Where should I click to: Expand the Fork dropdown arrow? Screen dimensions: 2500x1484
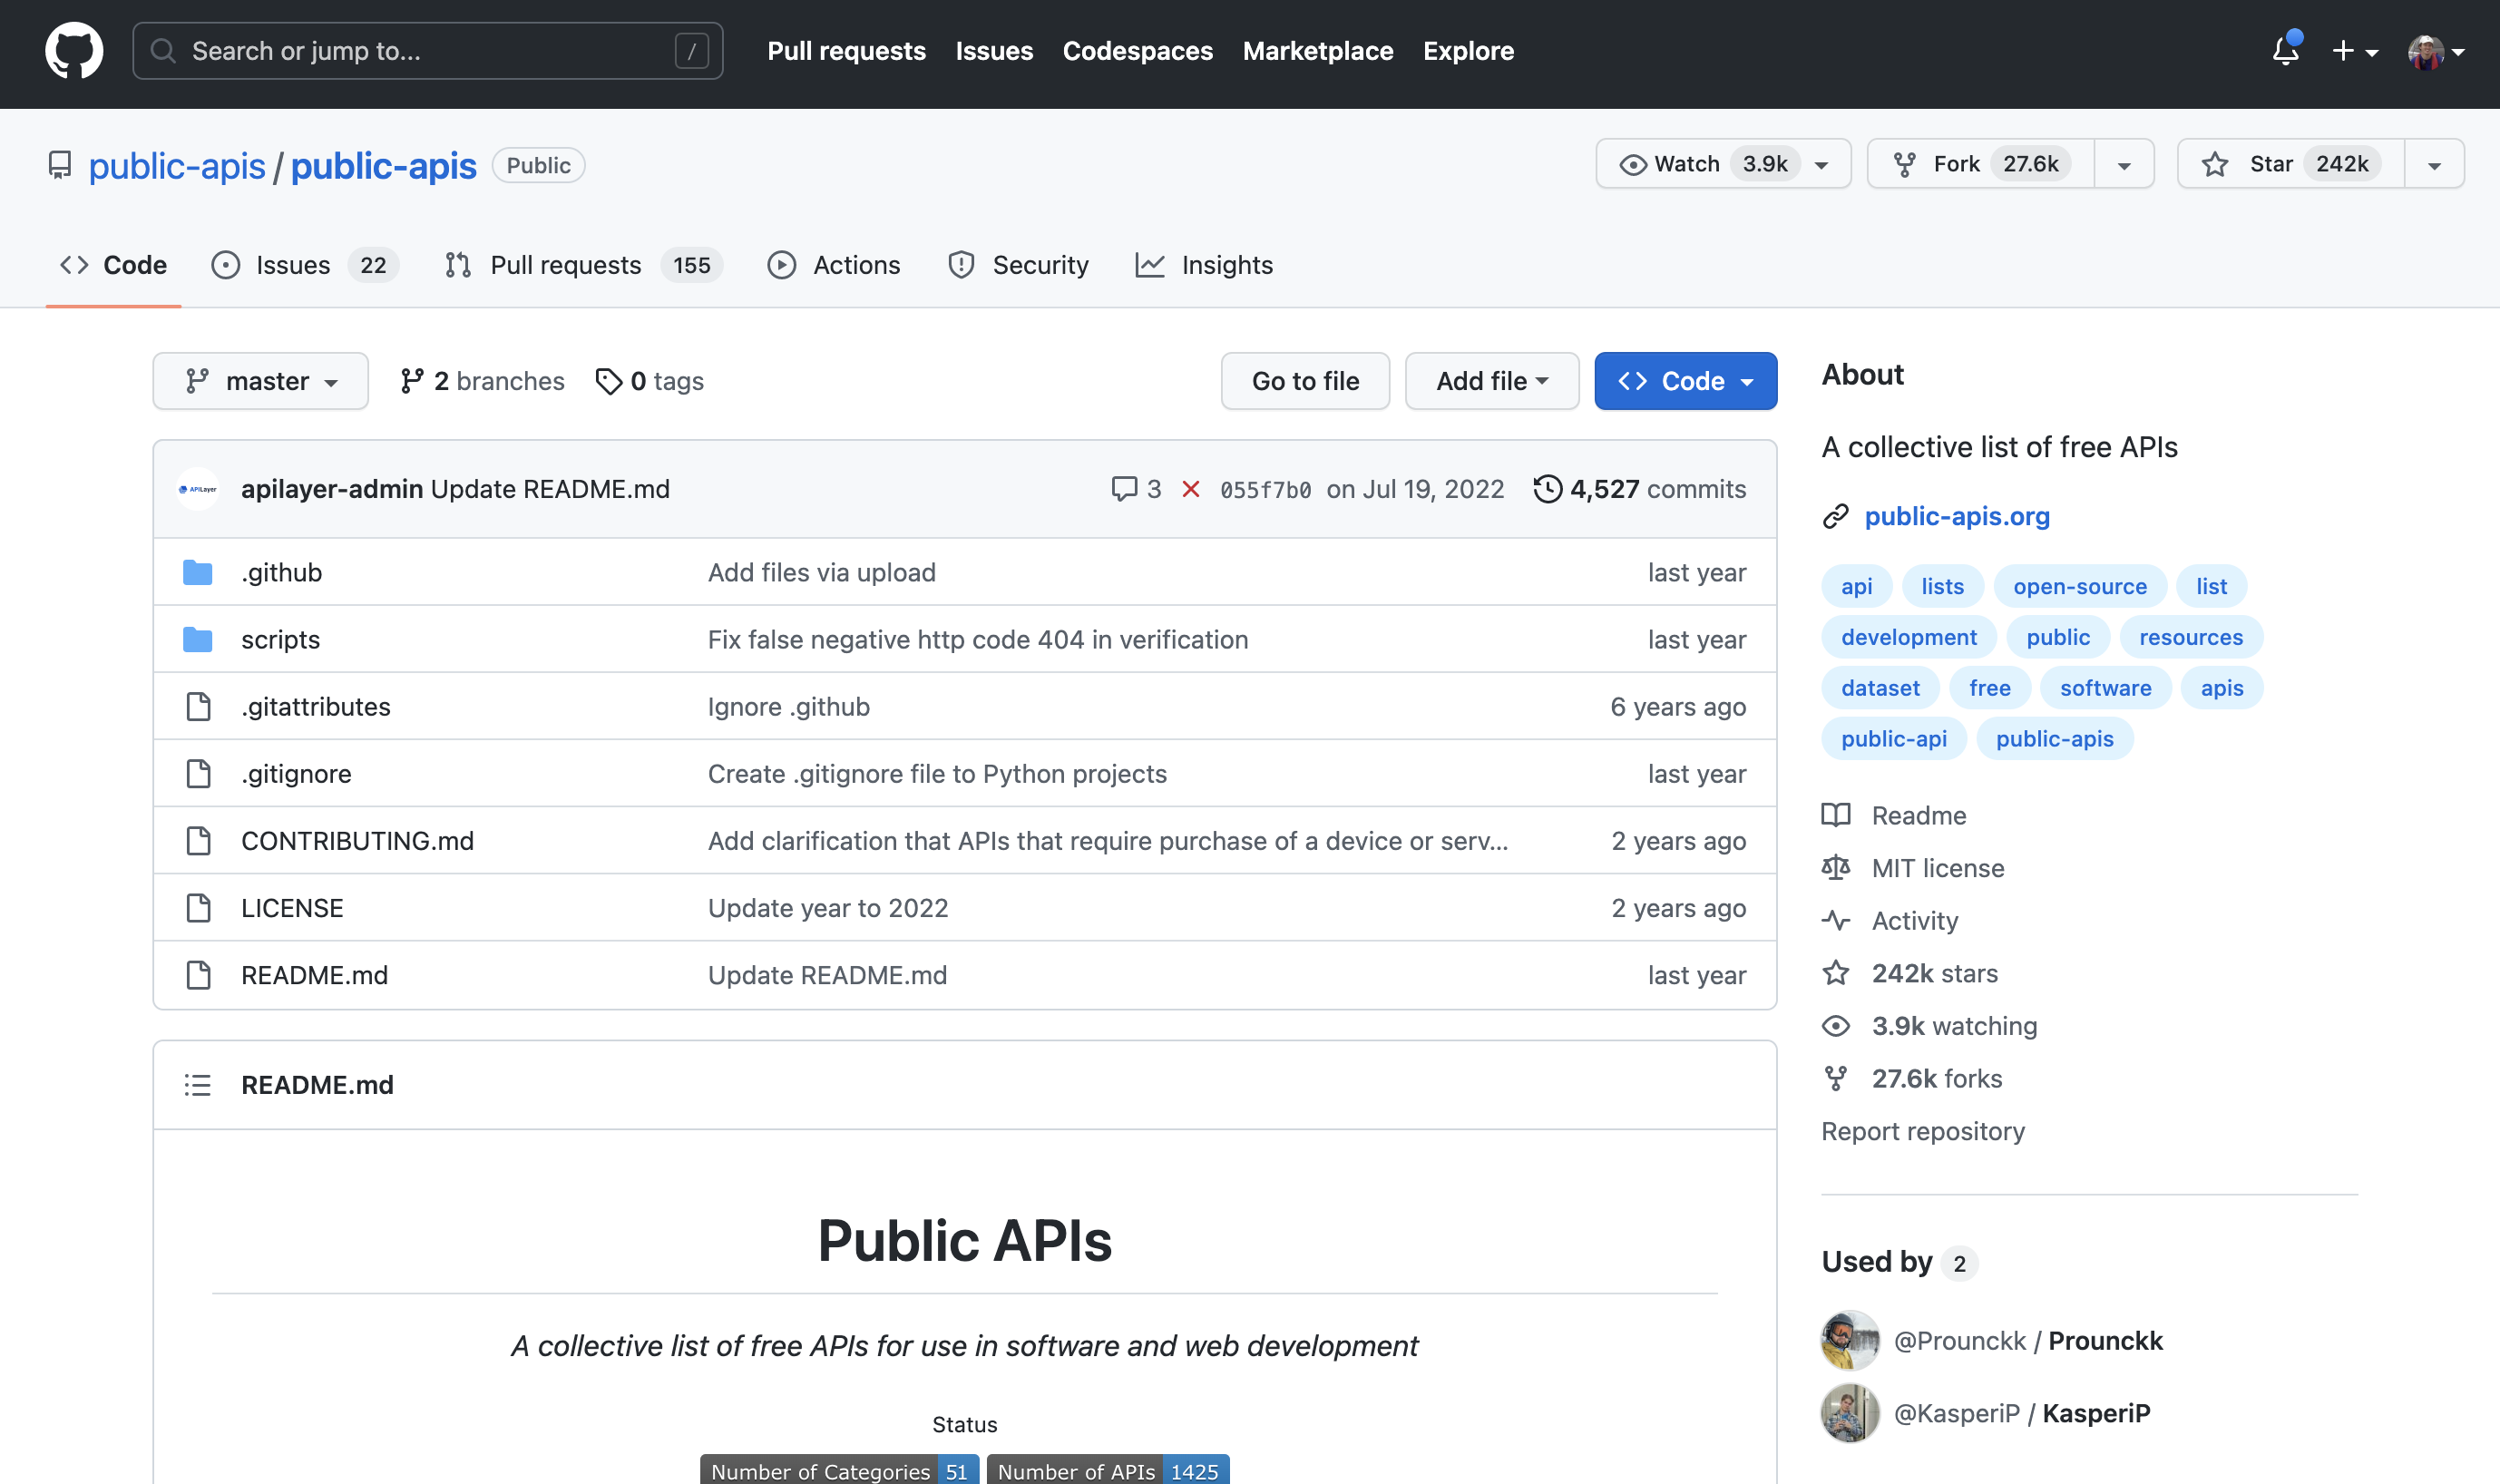2124,164
